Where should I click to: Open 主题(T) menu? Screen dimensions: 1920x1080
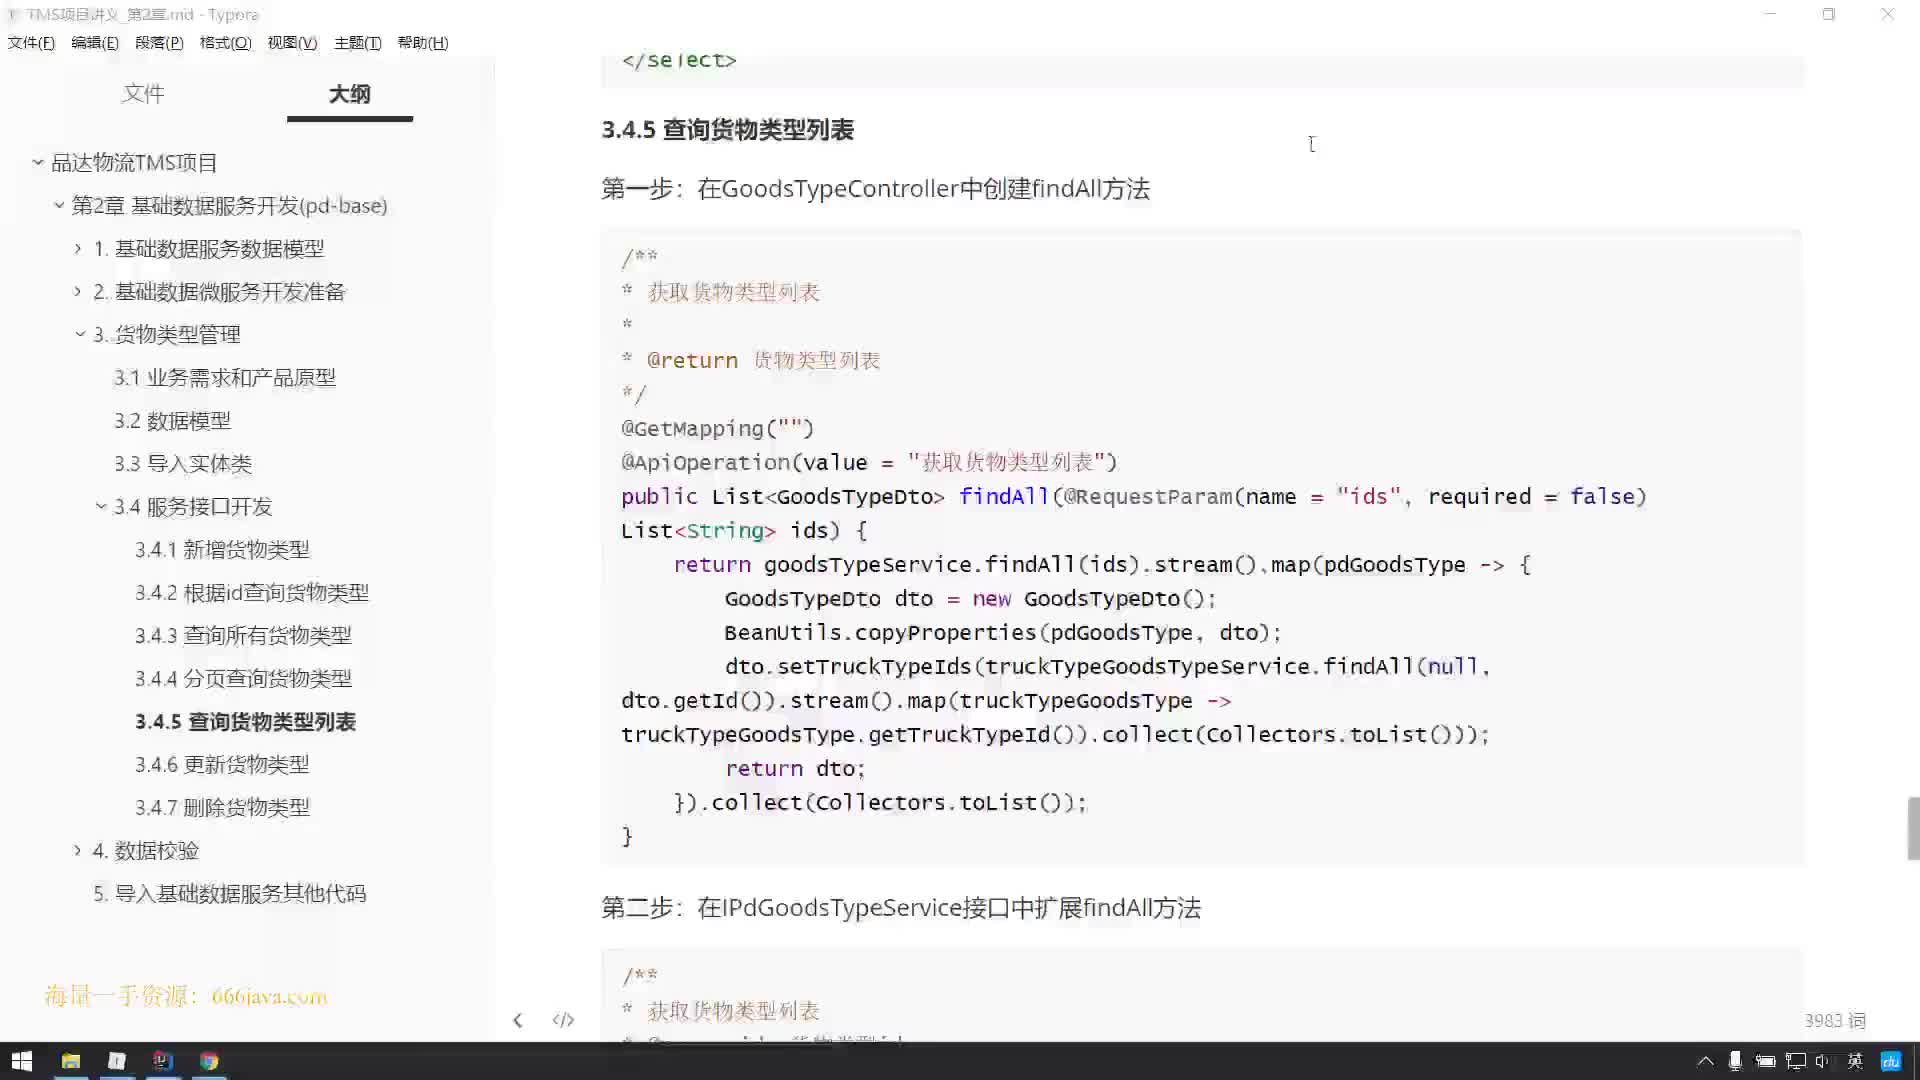358,42
